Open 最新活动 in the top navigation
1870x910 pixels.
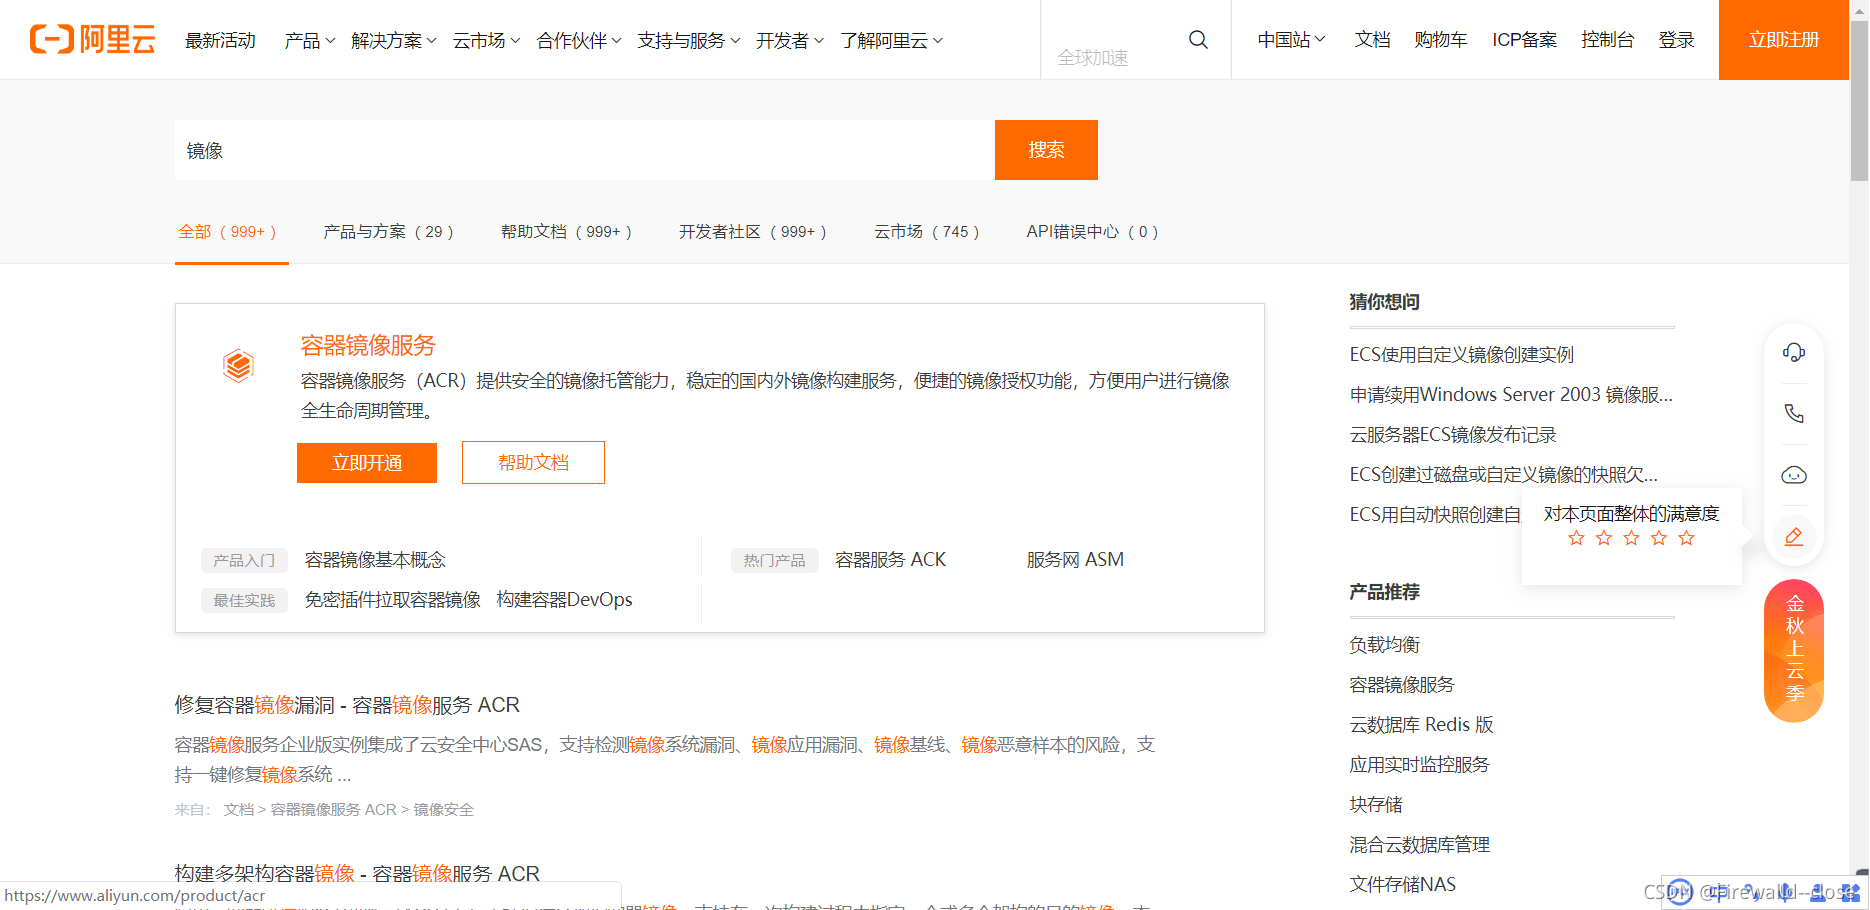[x=220, y=40]
